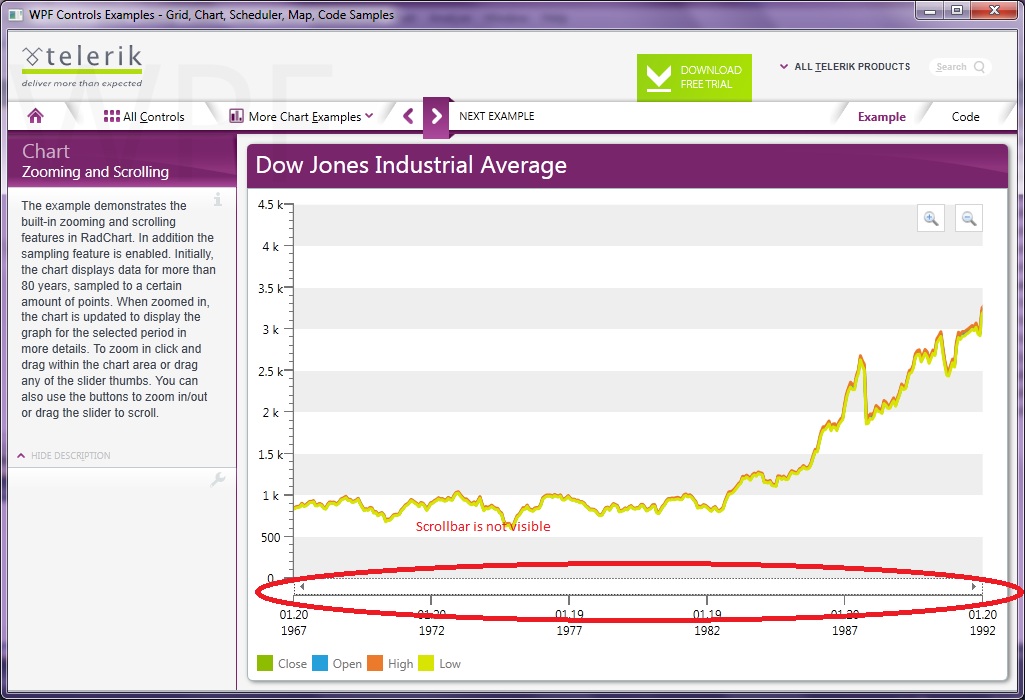The image size is (1025, 700).
Task: Maximize the WPF Controls Examples window
Action: pos(957,10)
